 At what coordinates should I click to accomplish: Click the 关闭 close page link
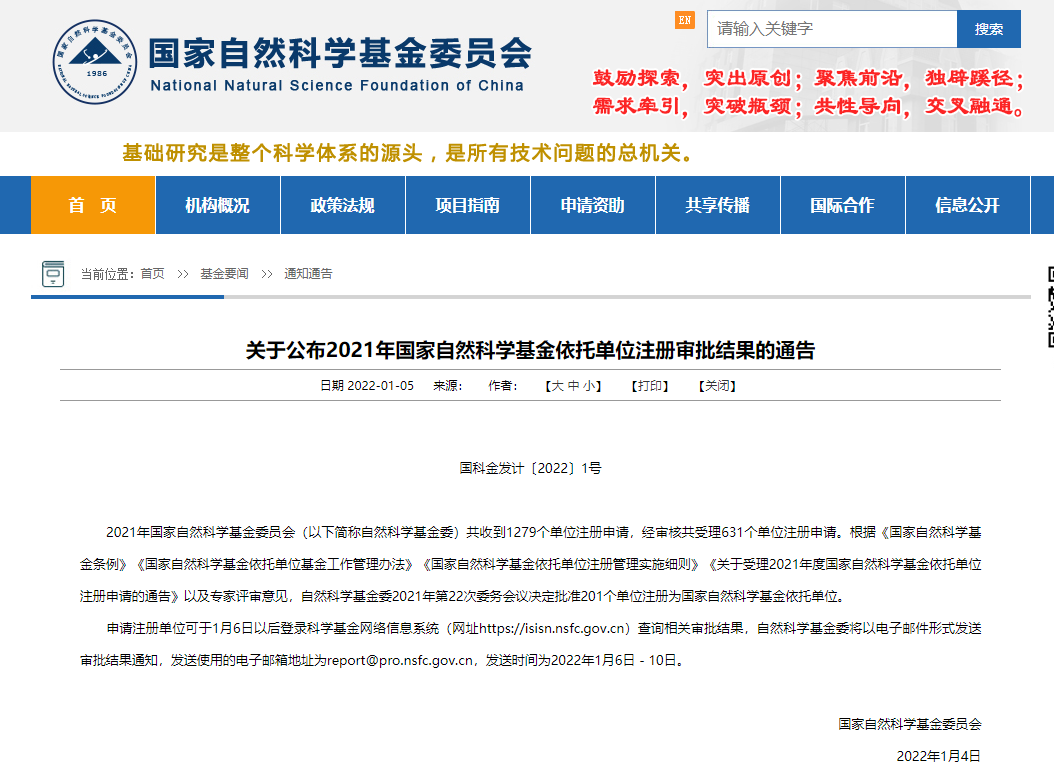tap(717, 386)
